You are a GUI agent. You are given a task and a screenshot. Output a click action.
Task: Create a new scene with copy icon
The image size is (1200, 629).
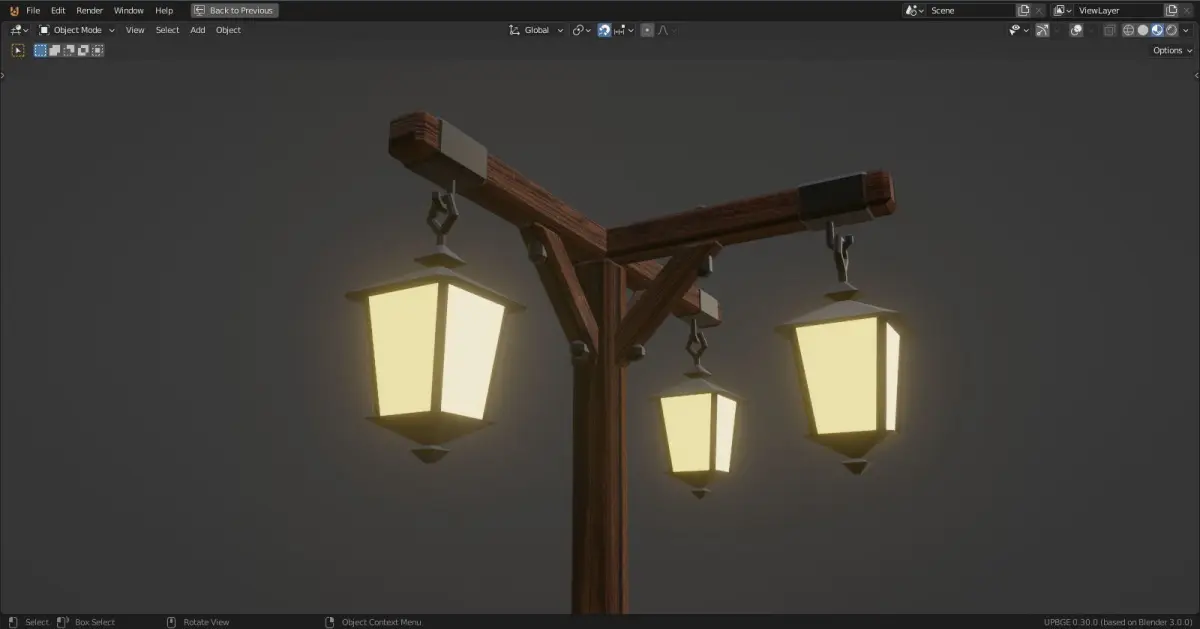[x=1023, y=10]
